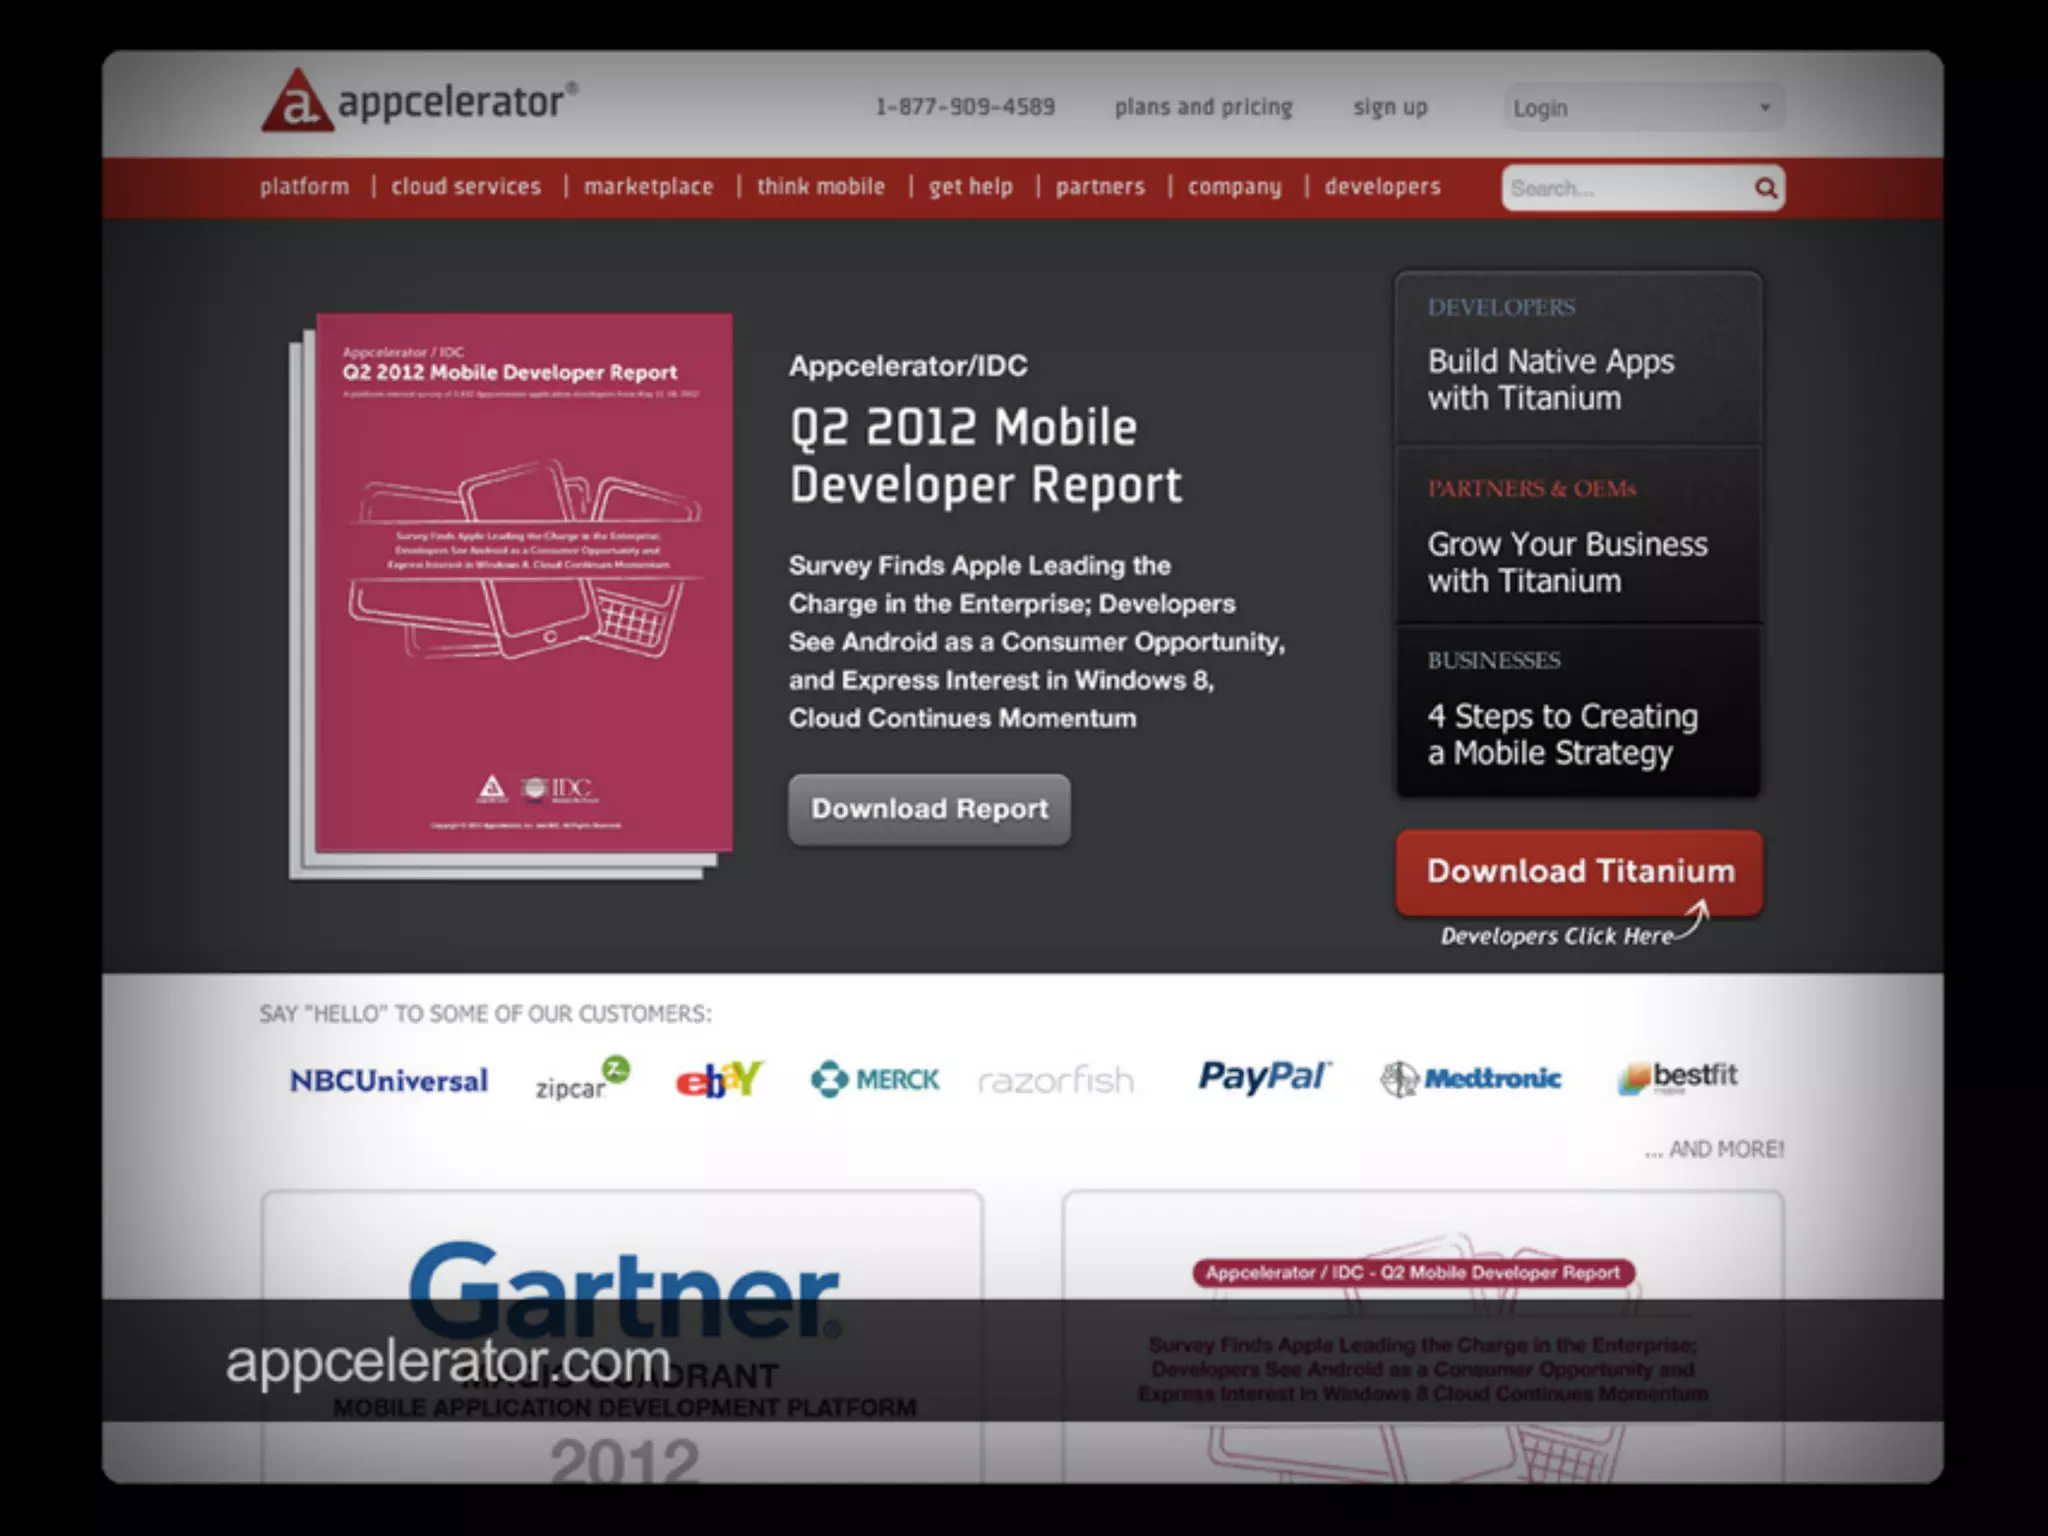
Task: Click the Merck customer logo
Action: coord(875,1079)
